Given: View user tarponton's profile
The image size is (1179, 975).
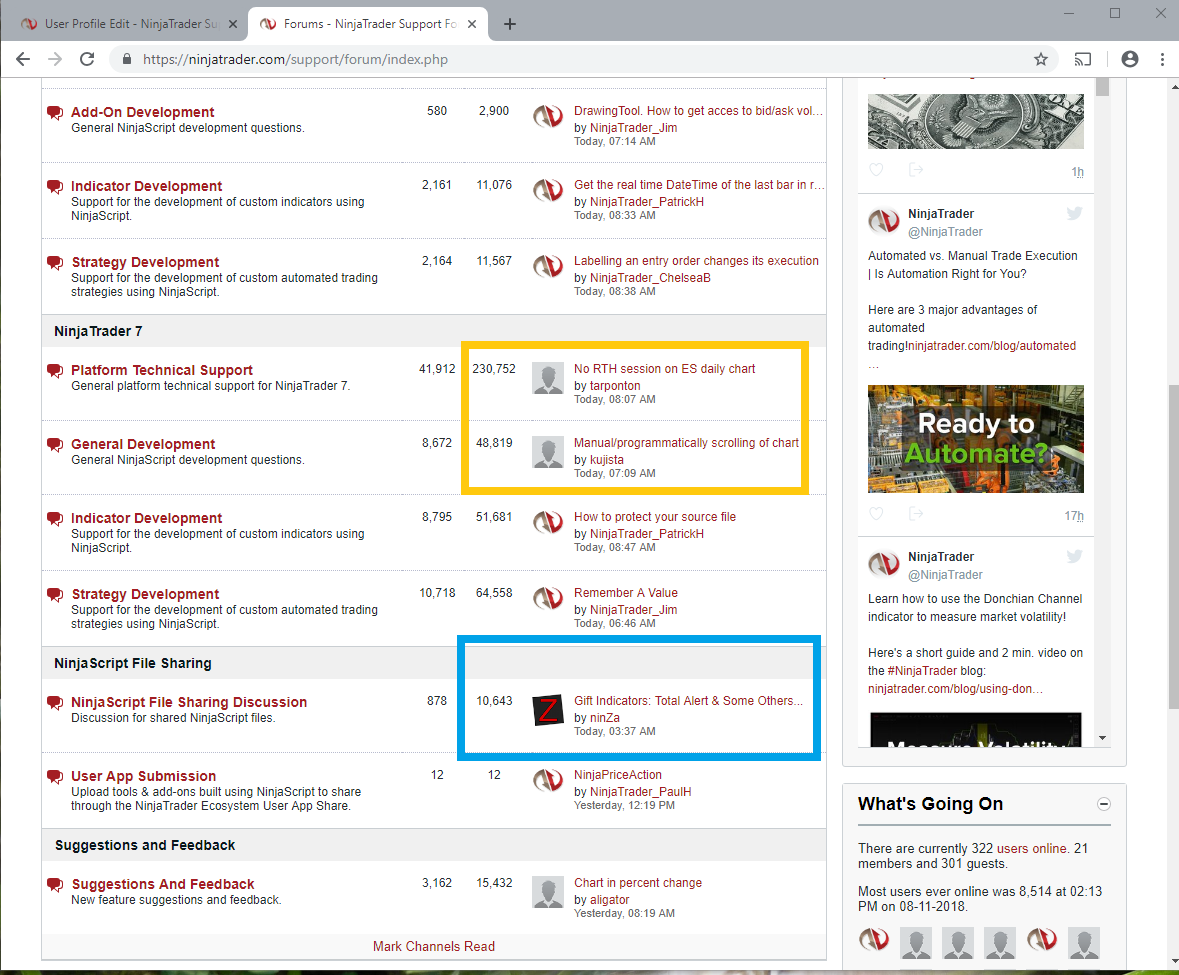Looking at the screenshot, I should [x=615, y=386].
